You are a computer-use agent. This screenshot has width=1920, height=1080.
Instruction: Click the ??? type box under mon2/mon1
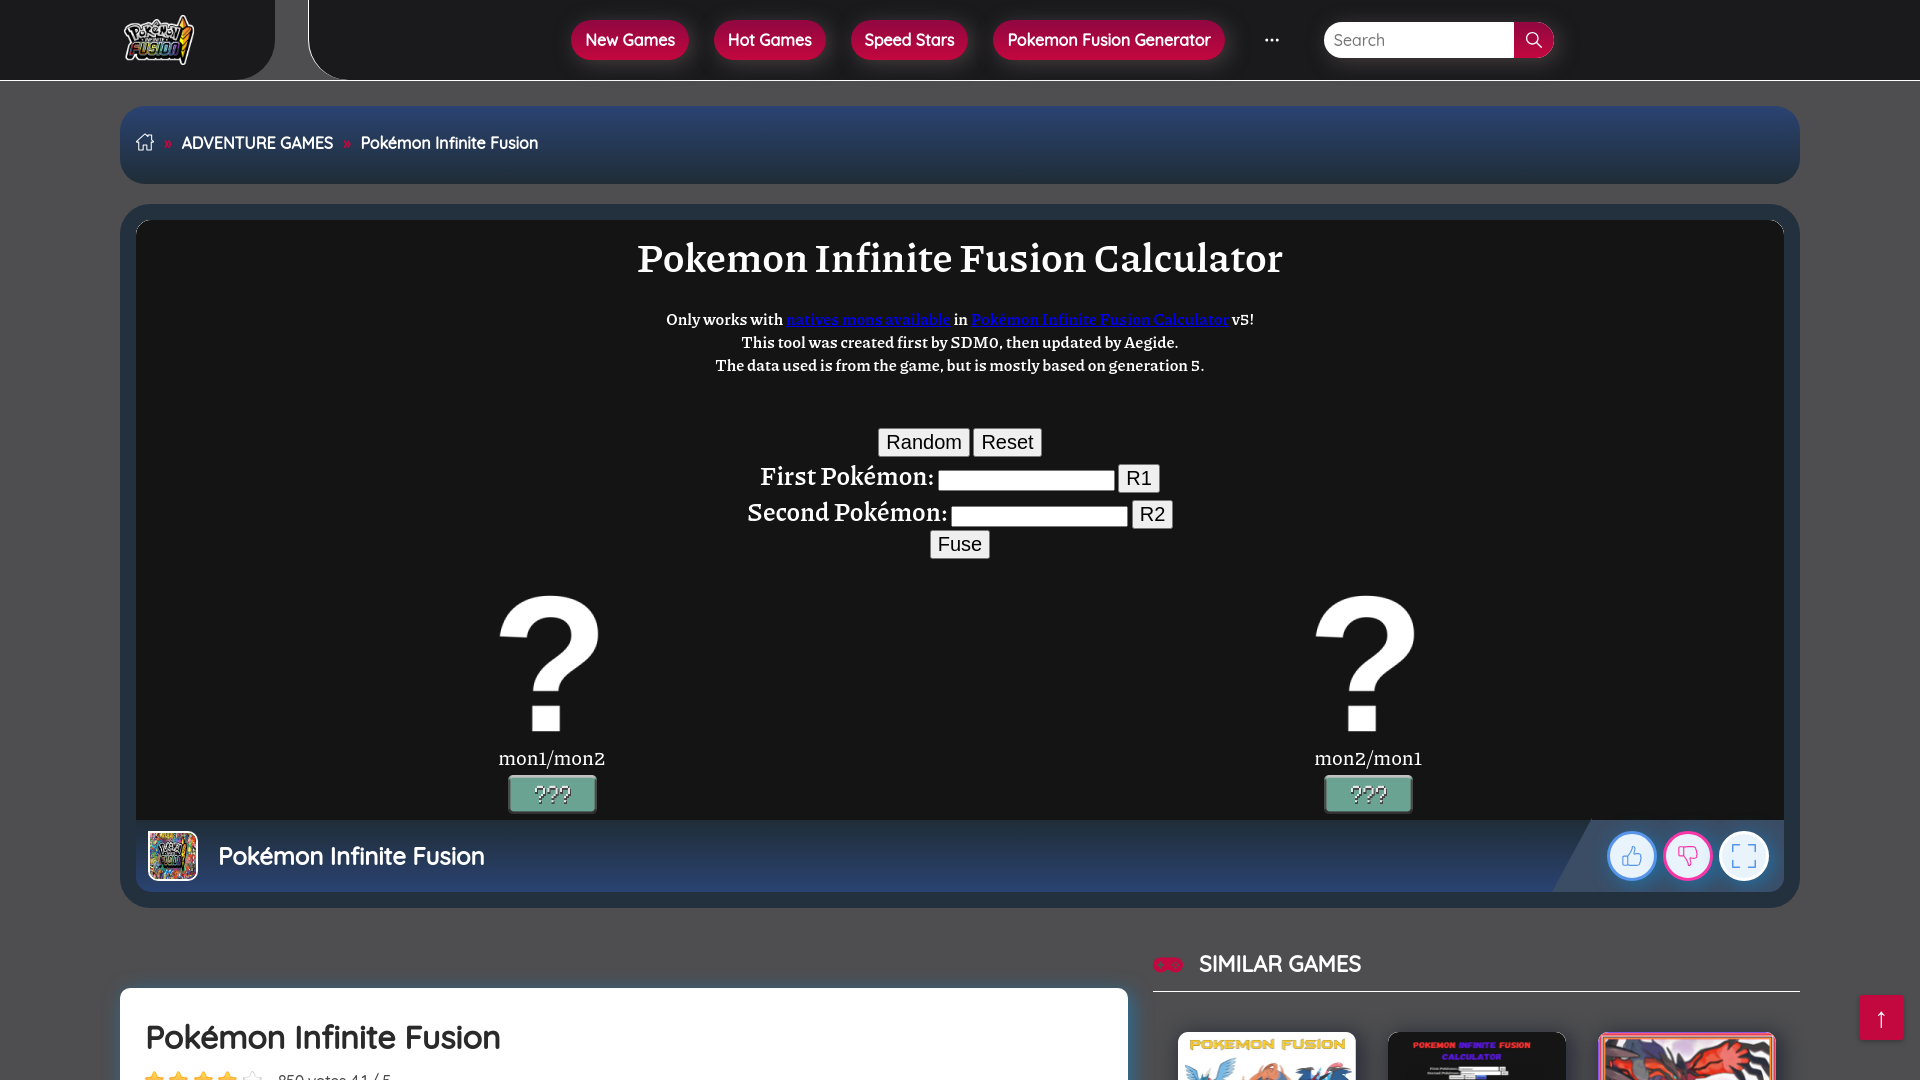(1368, 794)
